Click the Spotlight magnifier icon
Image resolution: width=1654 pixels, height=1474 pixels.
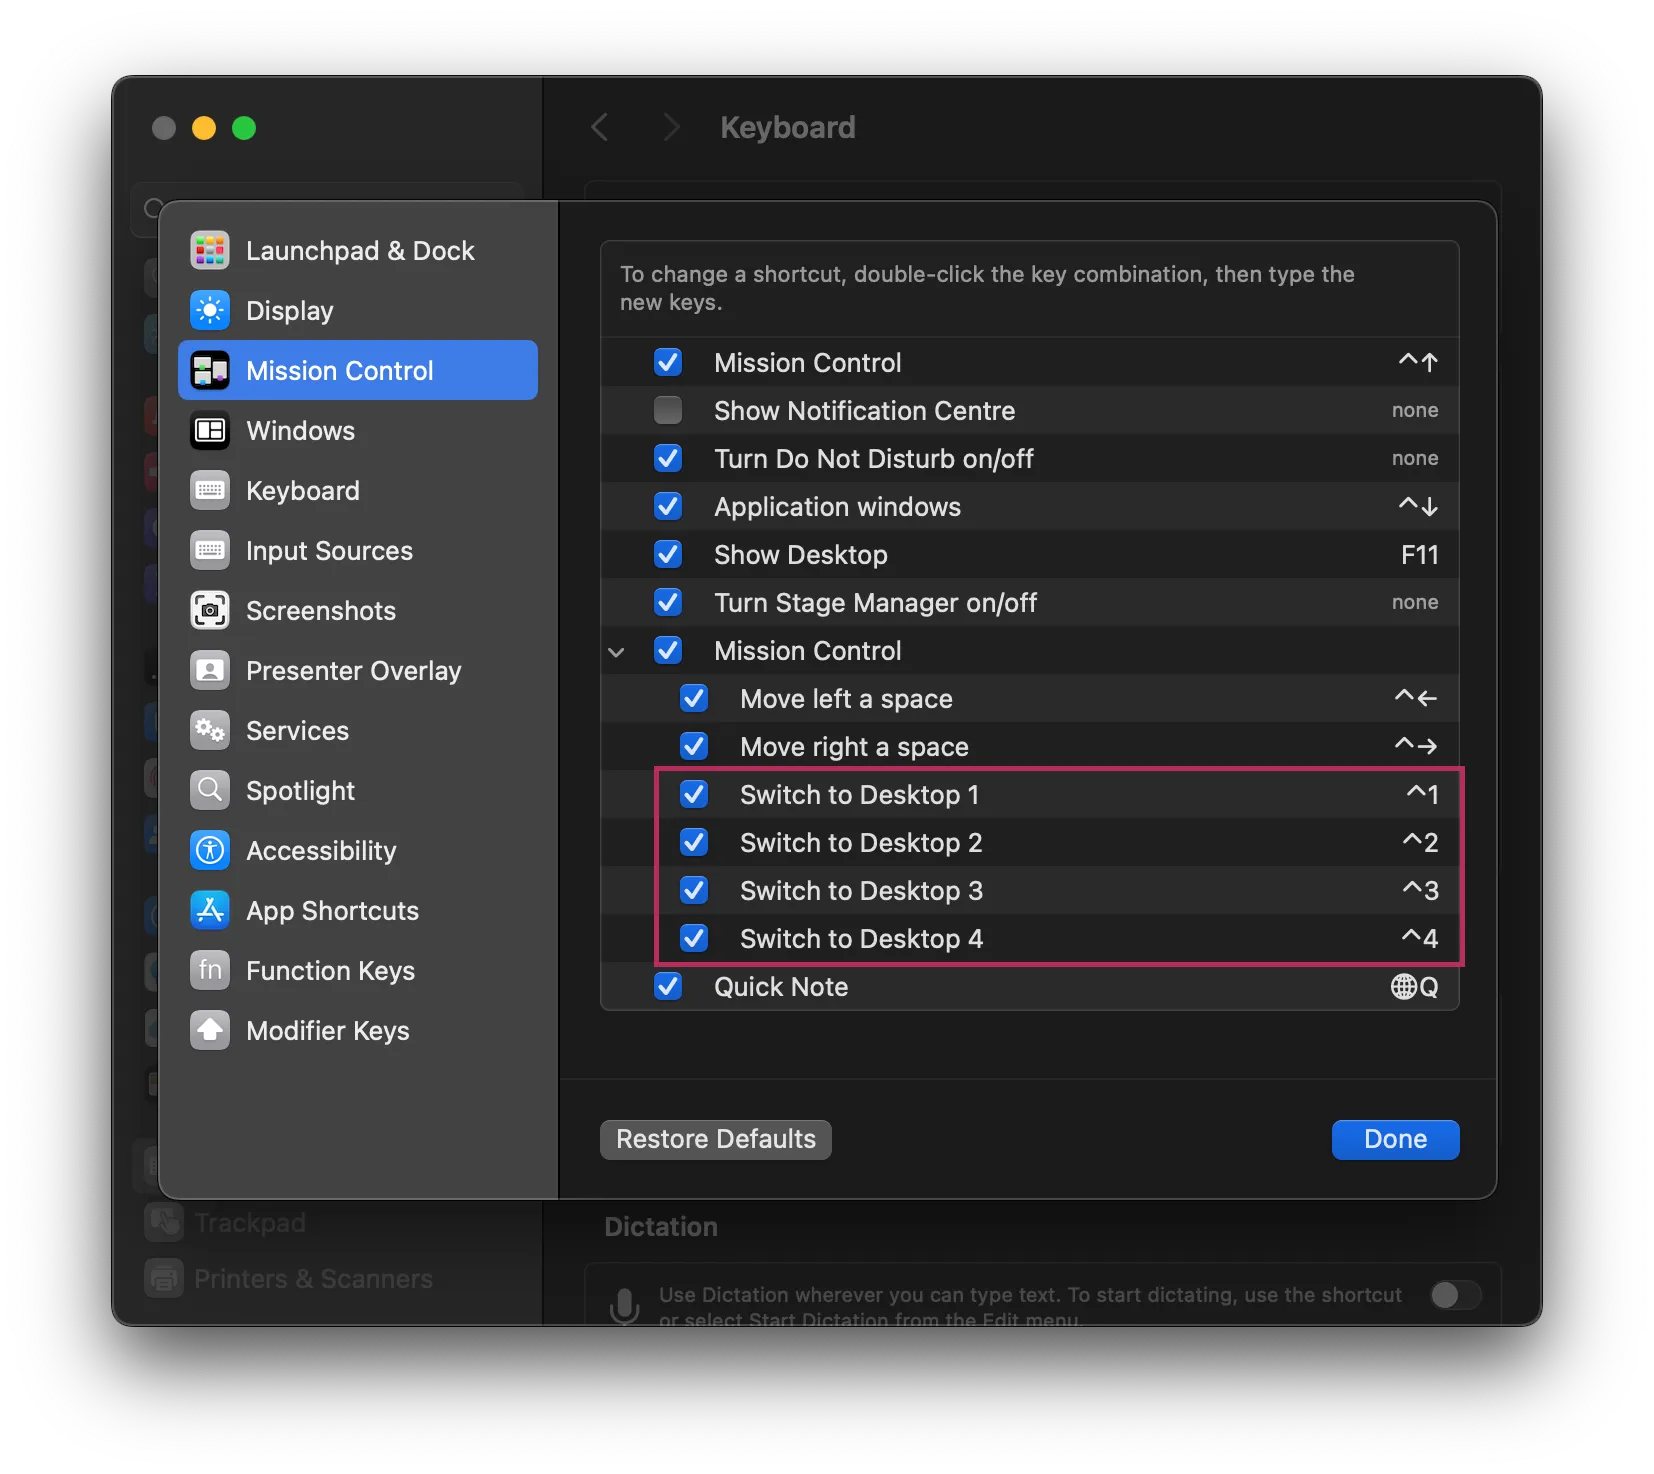[211, 790]
